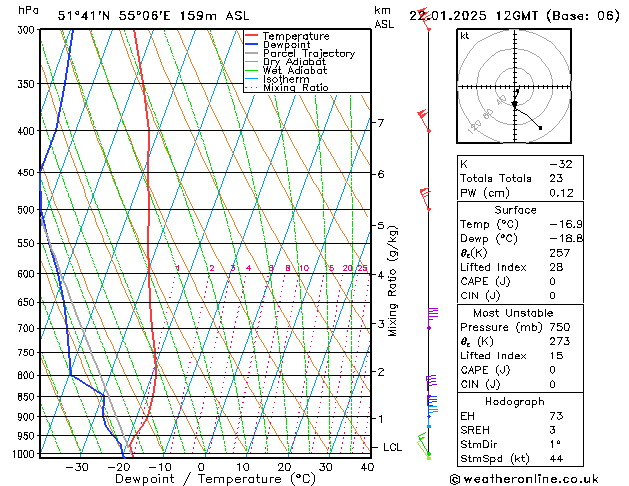629x486 pixels.
Task: Click the red wind barb at 400 hPa
Action: click(424, 120)
